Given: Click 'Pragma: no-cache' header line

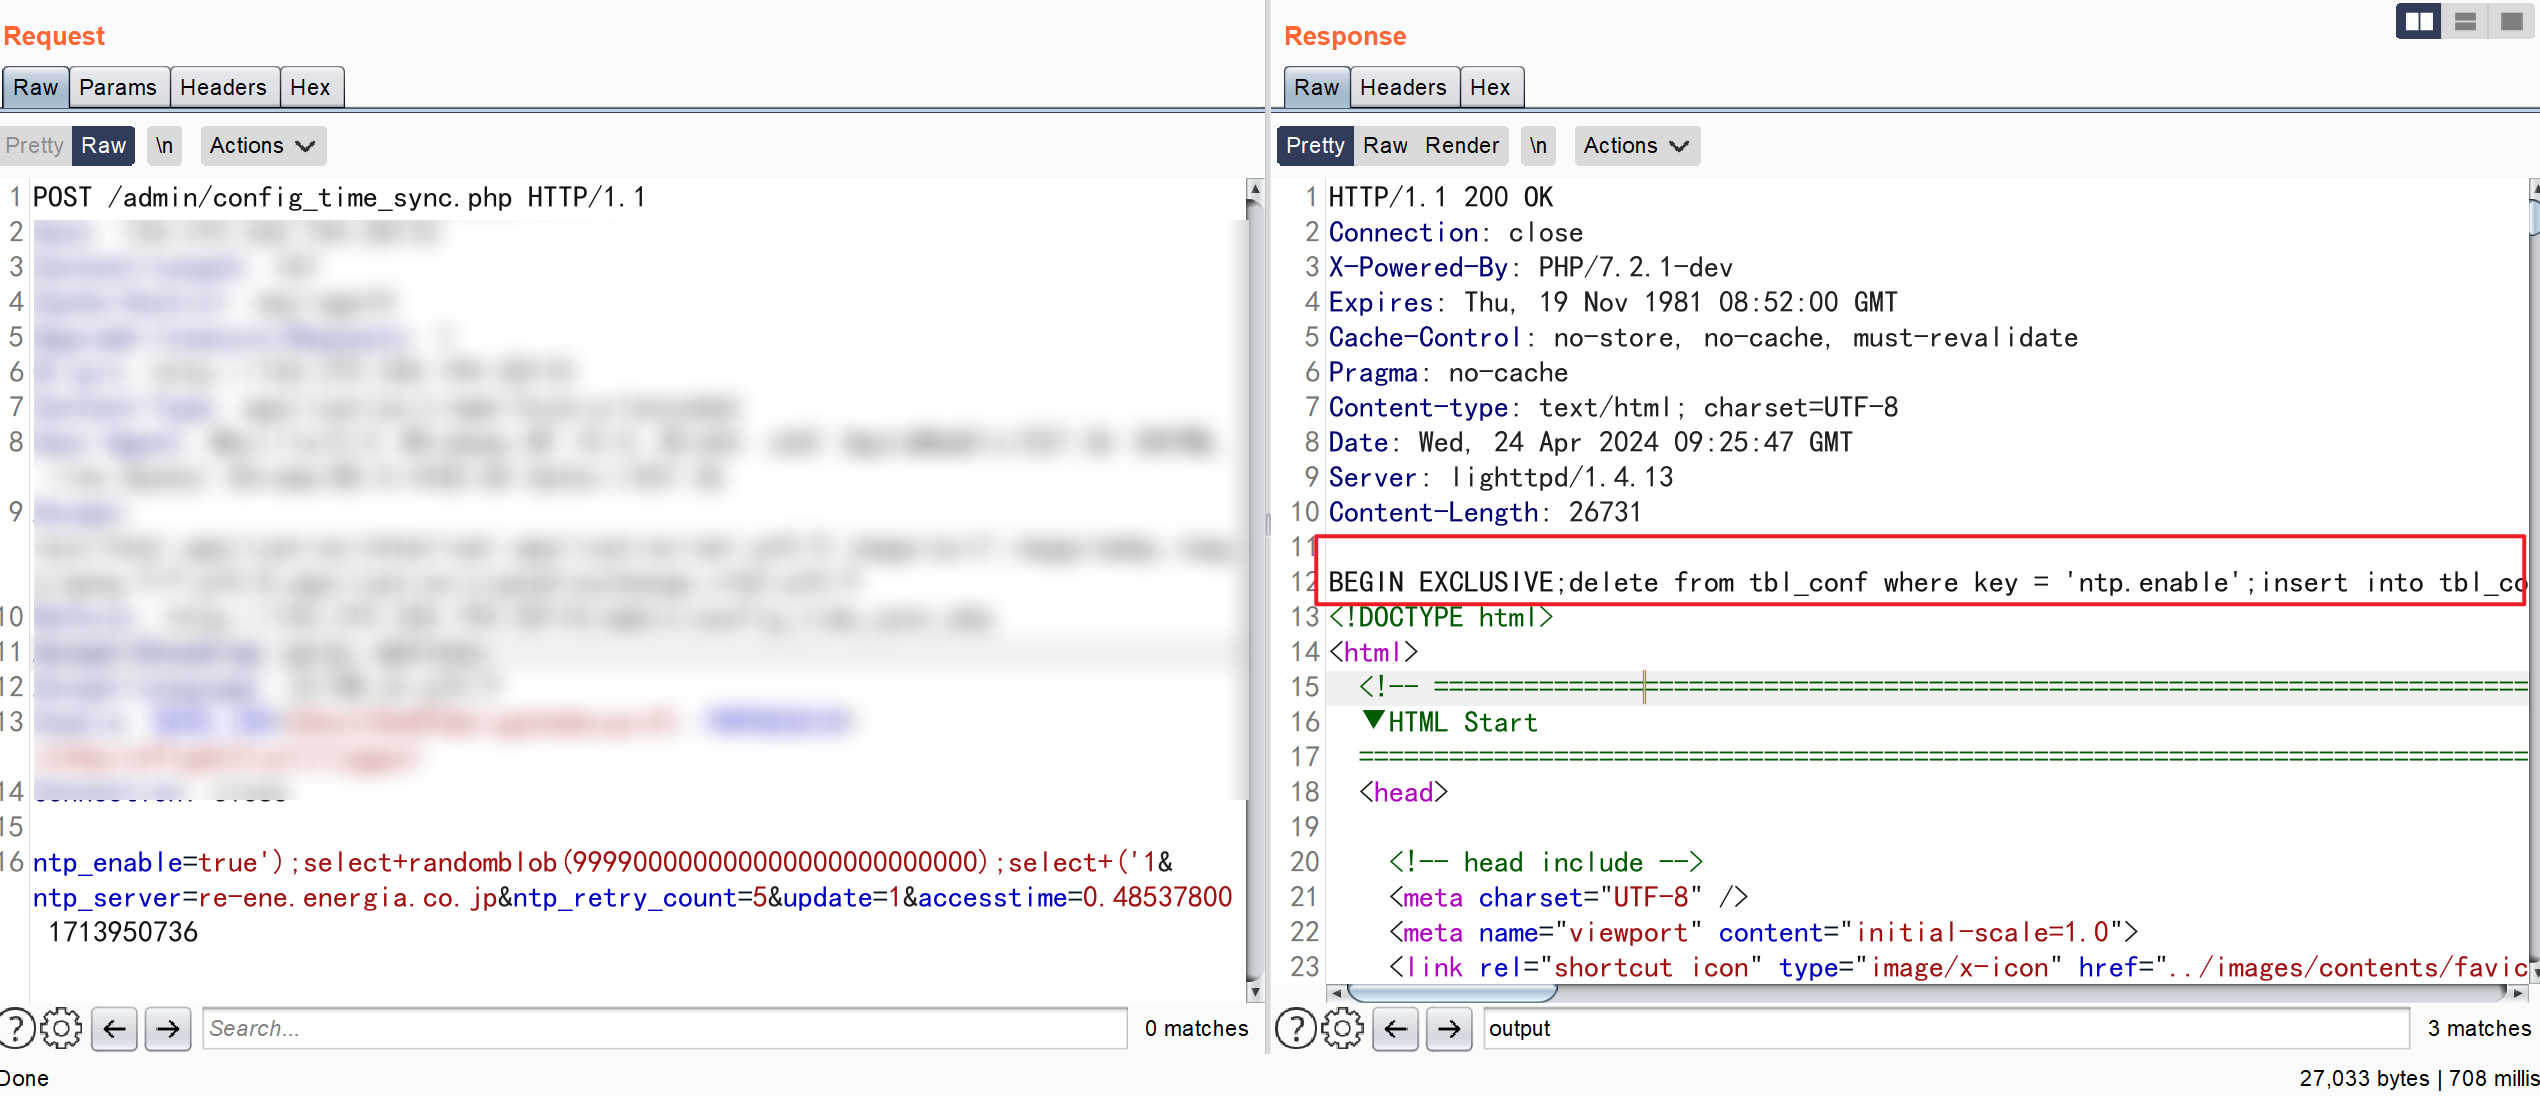Looking at the screenshot, I should point(1447,372).
